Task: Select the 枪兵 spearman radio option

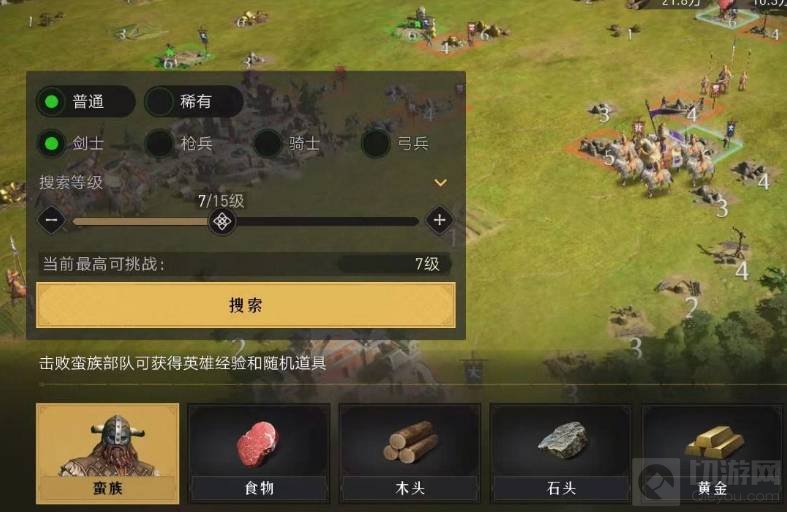Action: 181,144
